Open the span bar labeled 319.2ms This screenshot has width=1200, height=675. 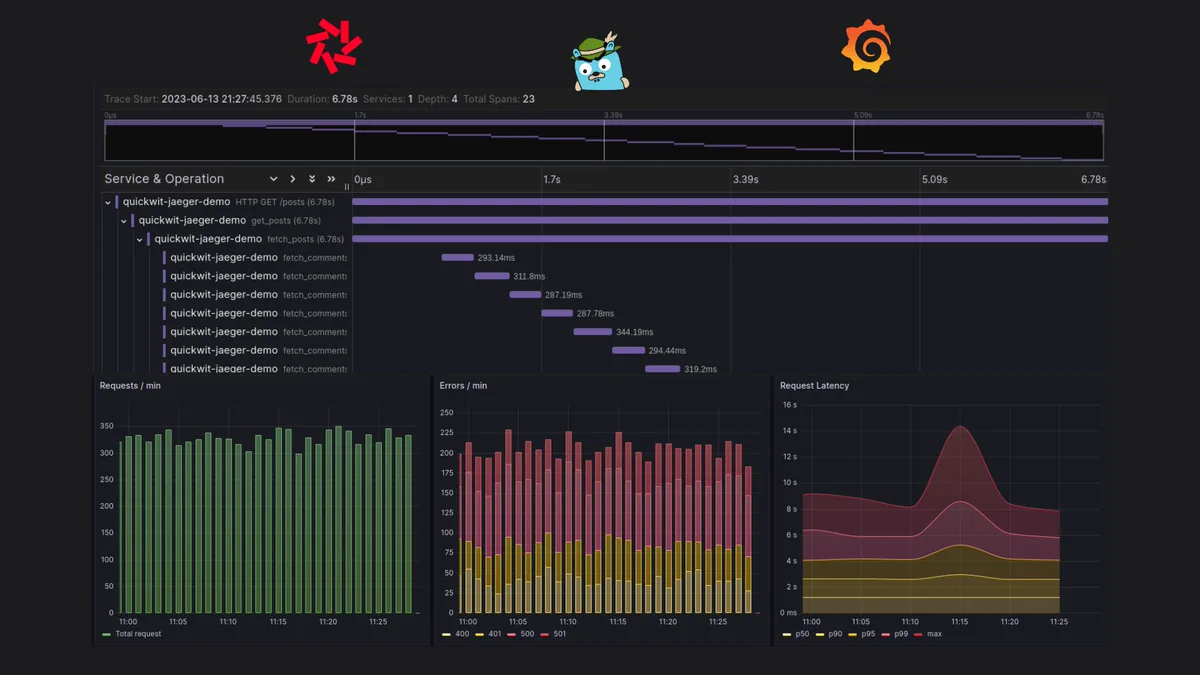(662, 369)
